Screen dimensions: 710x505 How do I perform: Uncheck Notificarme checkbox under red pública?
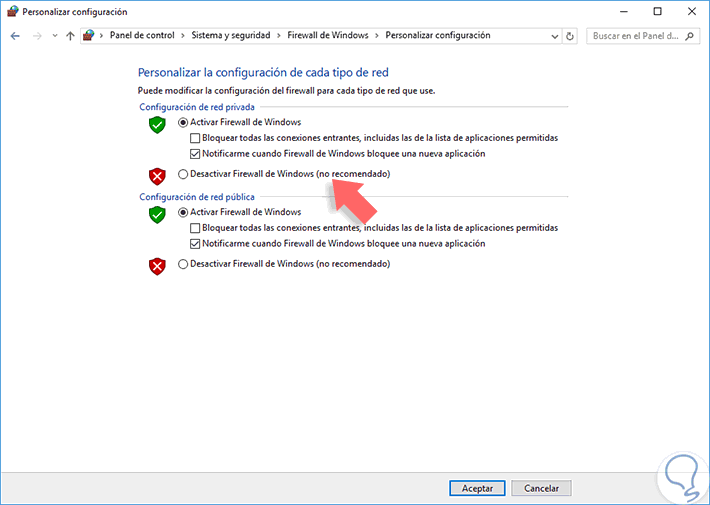coord(195,244)
